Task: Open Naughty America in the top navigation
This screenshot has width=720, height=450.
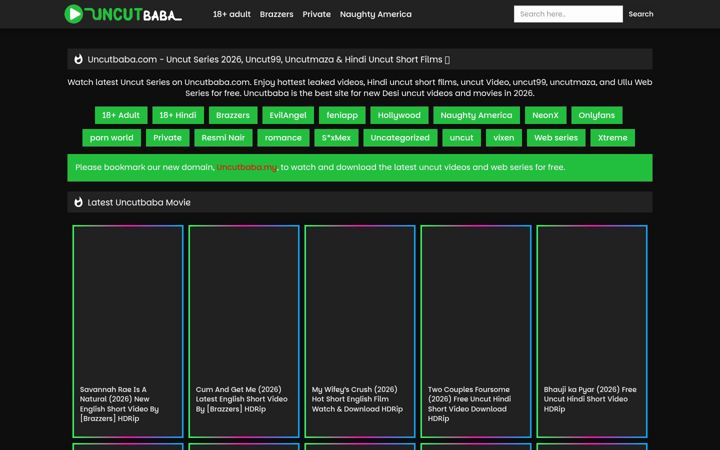Action: [376, 14]
